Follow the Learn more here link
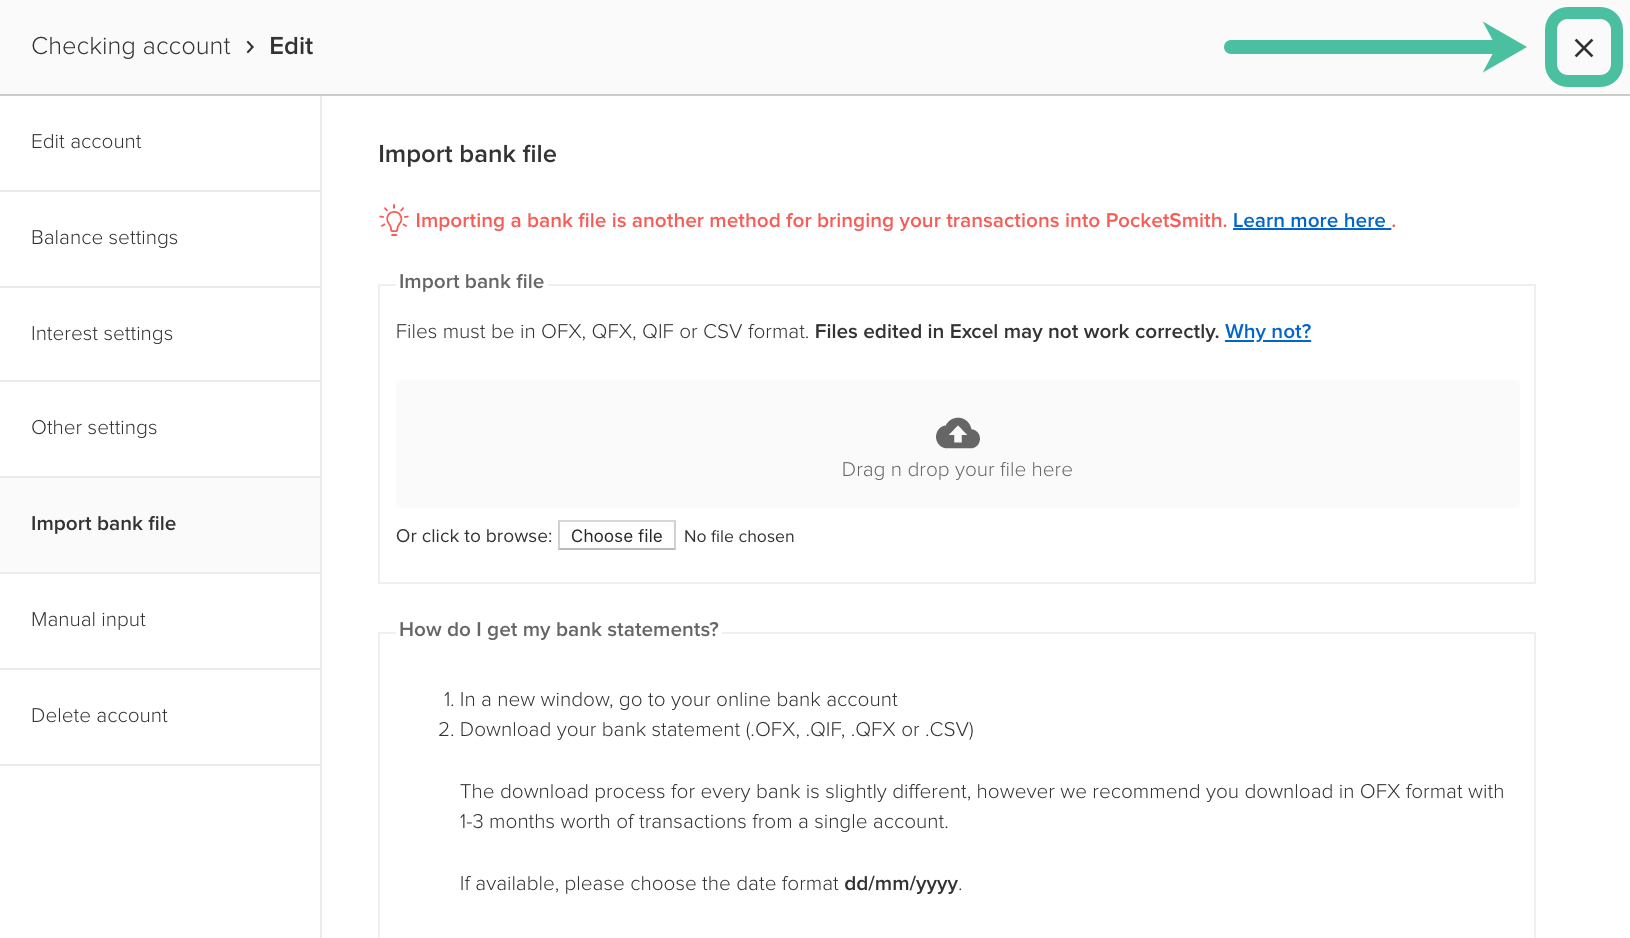 pyautogui.click(x=1311, y=220)
